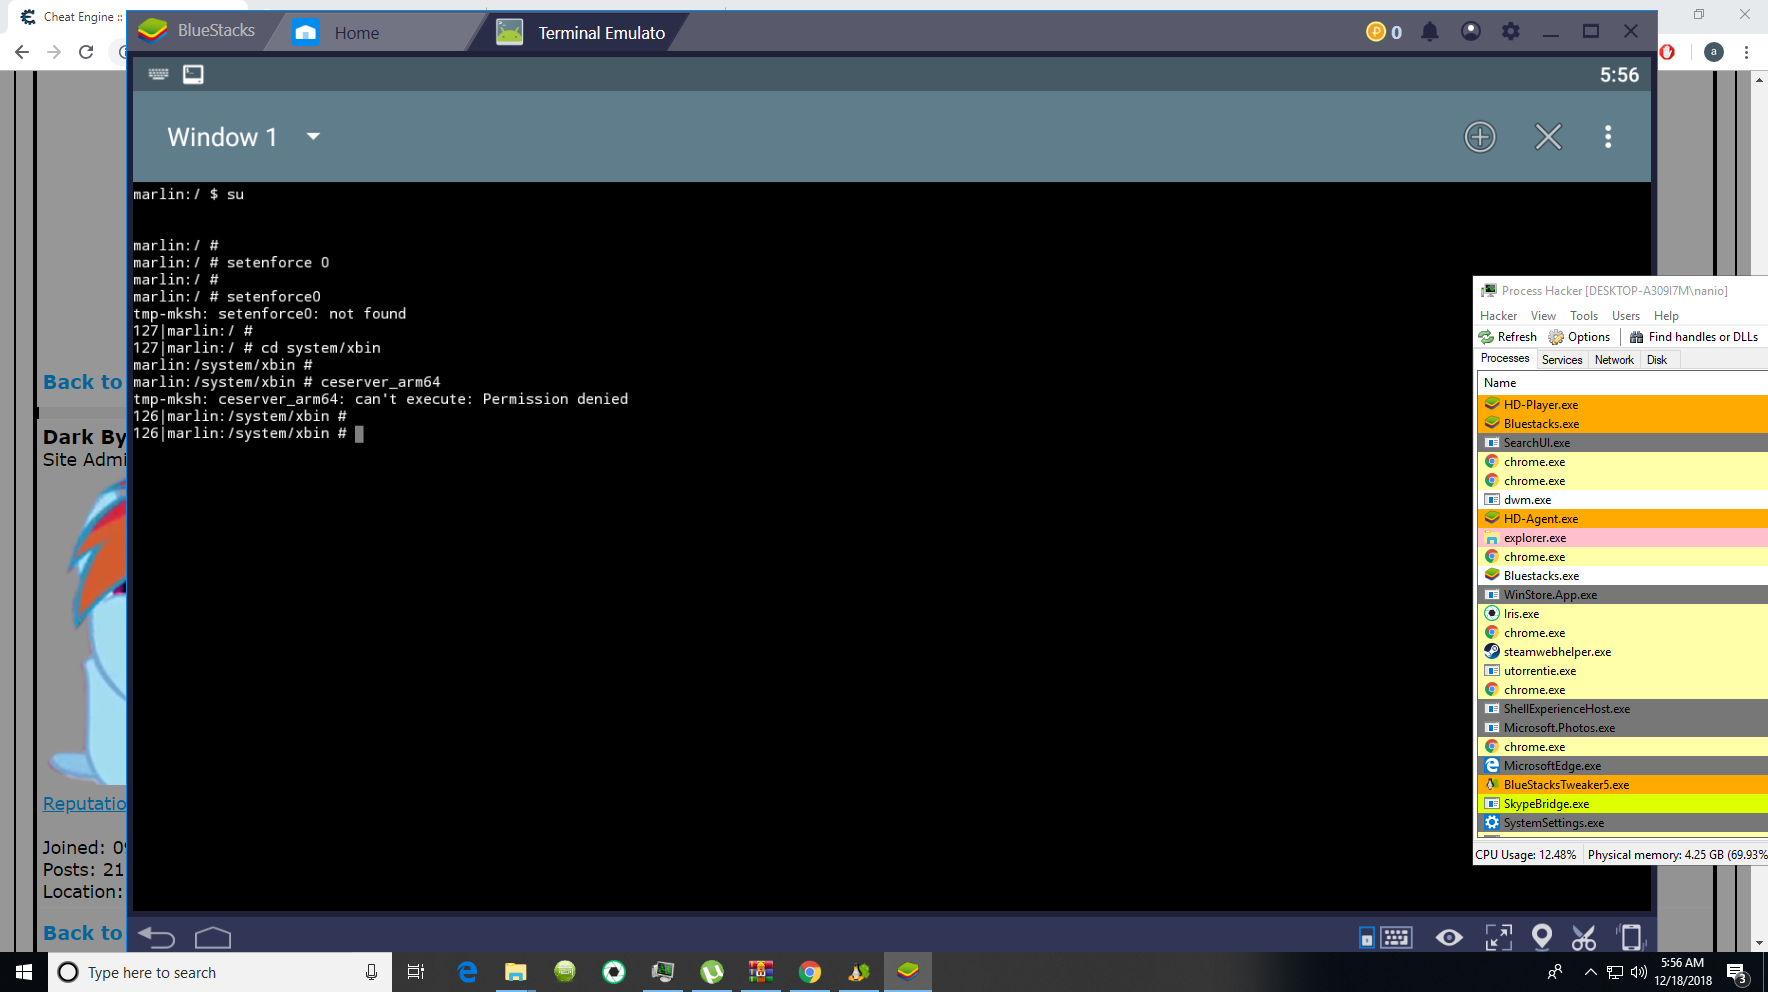Image resolution: width=1768 pixels, height=992 pixels.
Task: Toggle BlueStacks fullscreen mode
Action: (1499, 937)
